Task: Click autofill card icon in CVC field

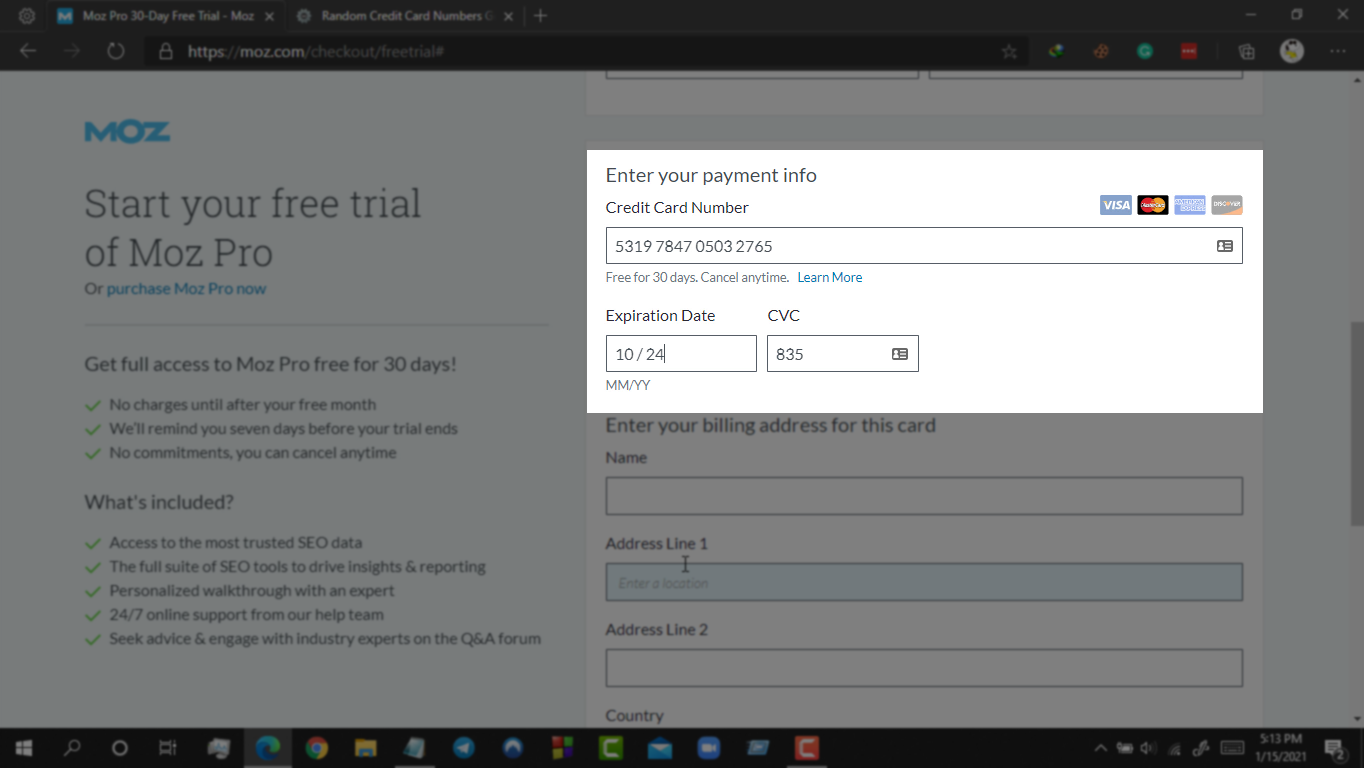Action: (900, 354)
